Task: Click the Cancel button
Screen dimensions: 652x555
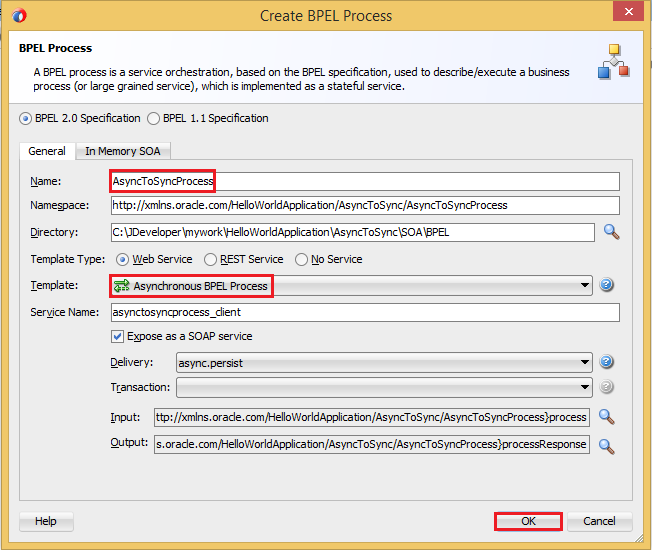Action: pyautogui.click(x=599, y=521)
